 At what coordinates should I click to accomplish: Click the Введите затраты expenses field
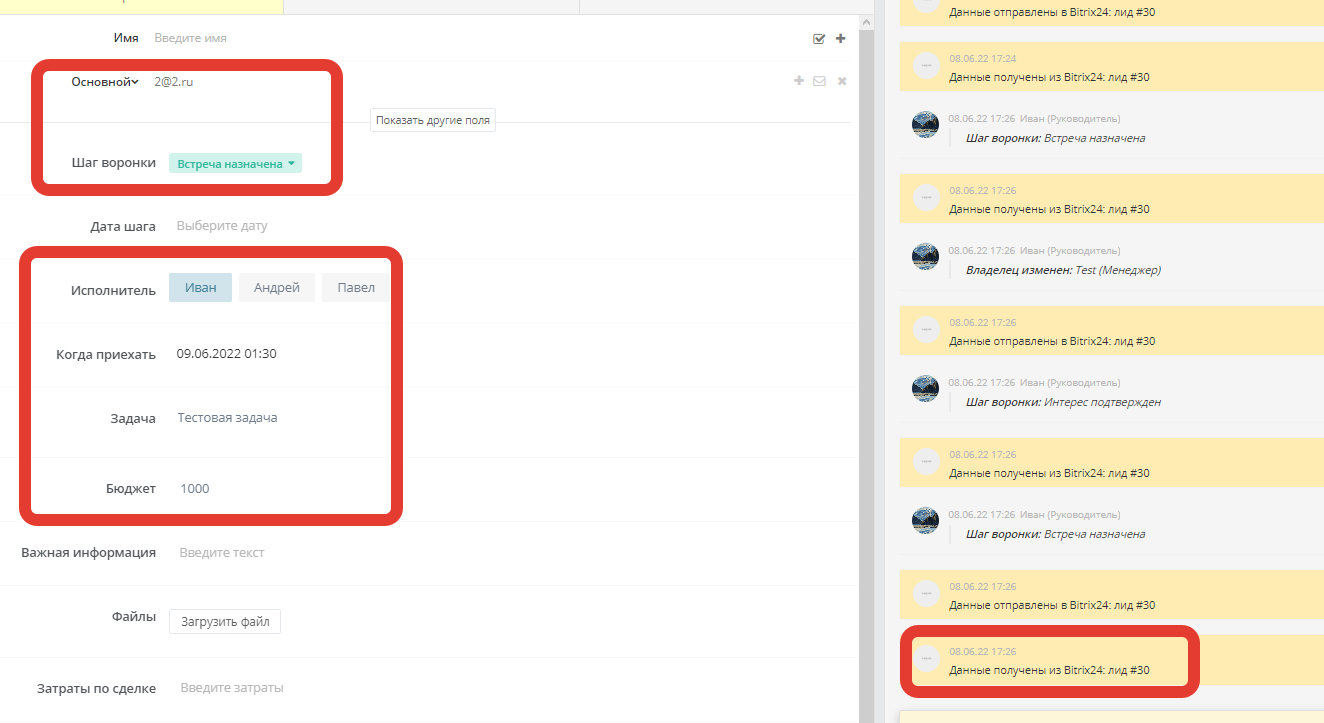(x=232, y=688)
